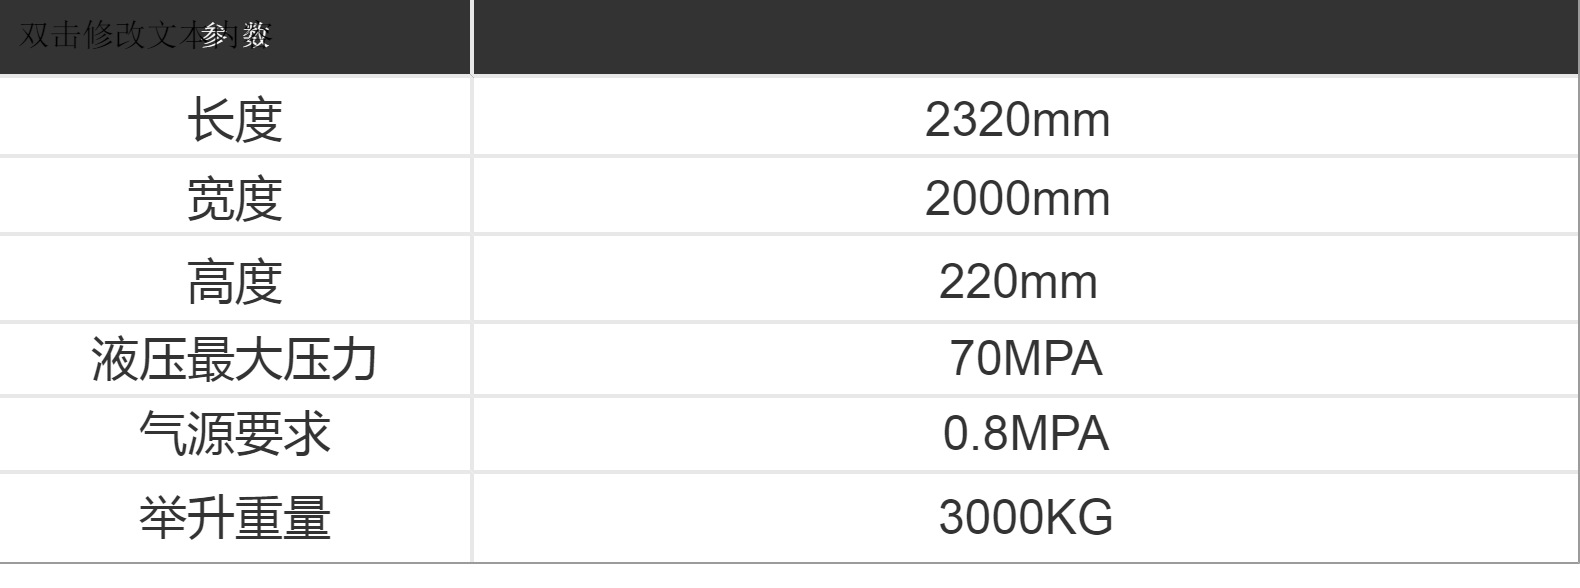Click the 液压最大压力 label

coord(235,359)
